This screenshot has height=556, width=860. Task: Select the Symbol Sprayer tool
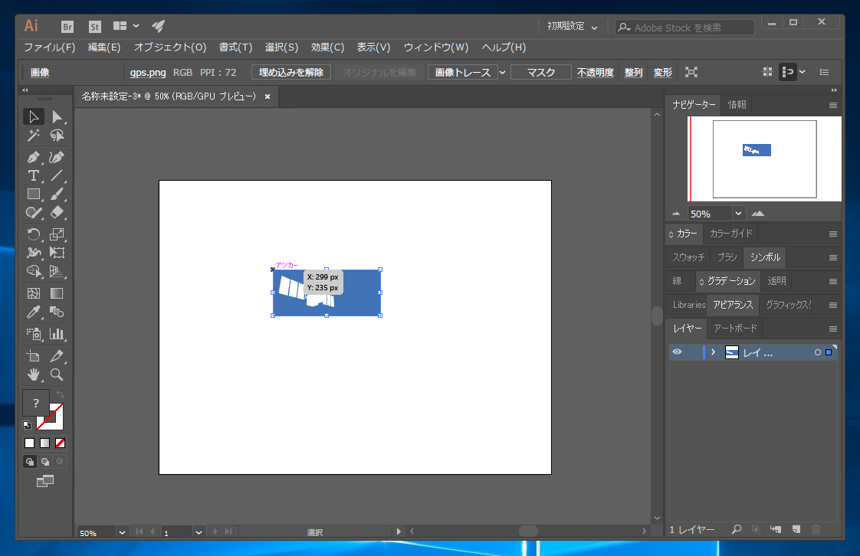33,333
